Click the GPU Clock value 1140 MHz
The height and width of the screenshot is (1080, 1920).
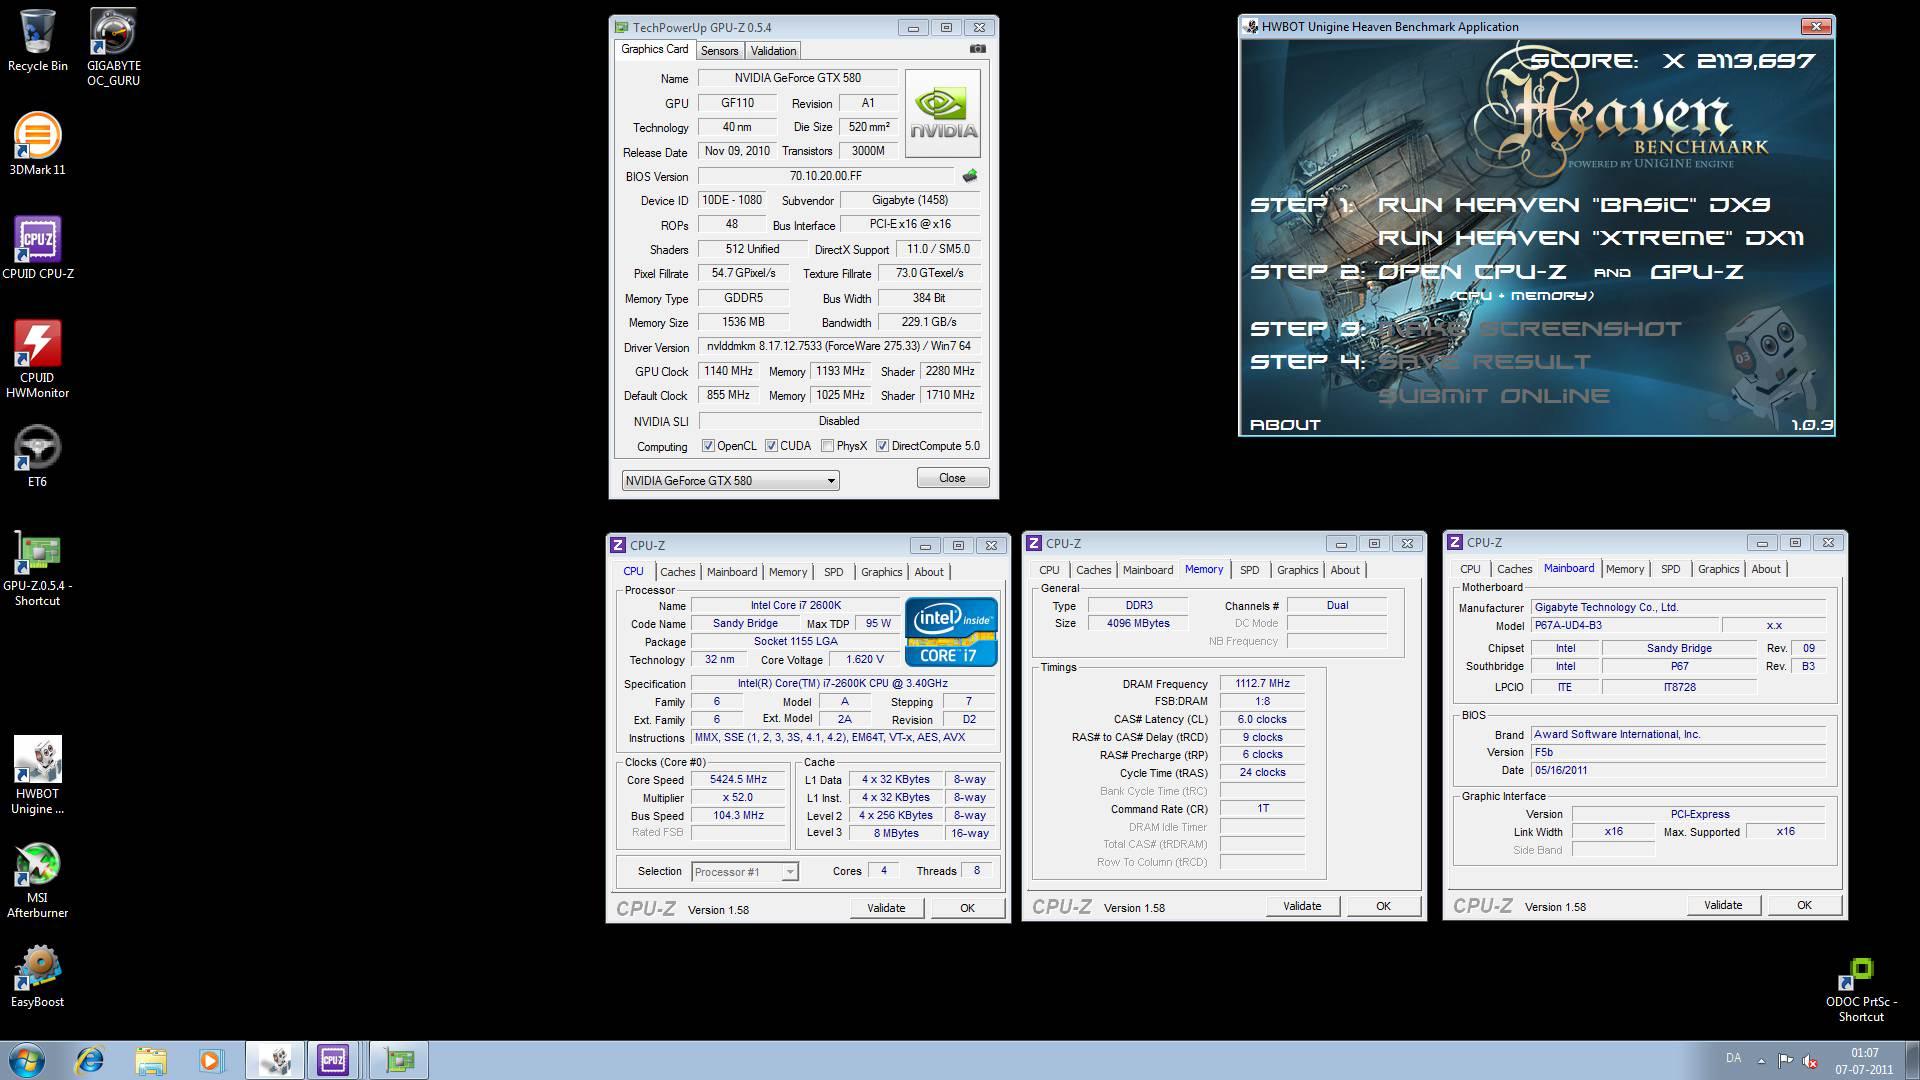(x=729, y=371)
